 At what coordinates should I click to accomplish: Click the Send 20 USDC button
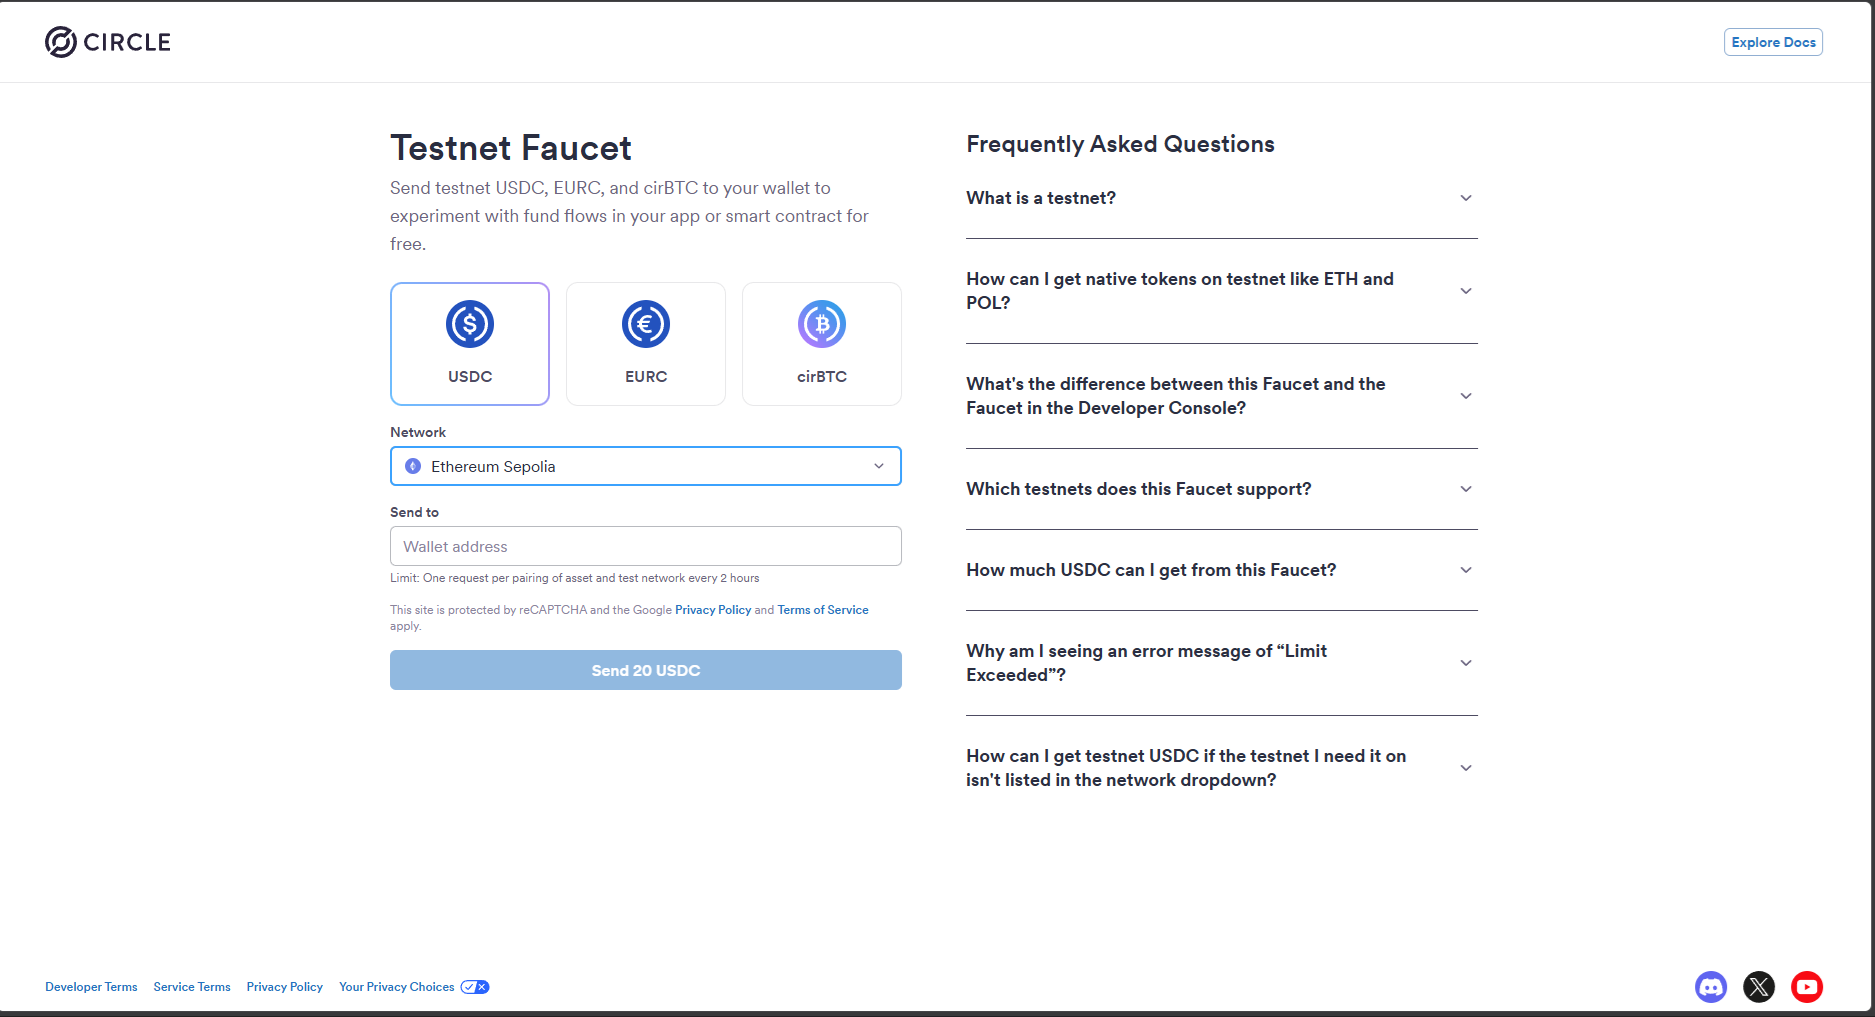(646, 670)
